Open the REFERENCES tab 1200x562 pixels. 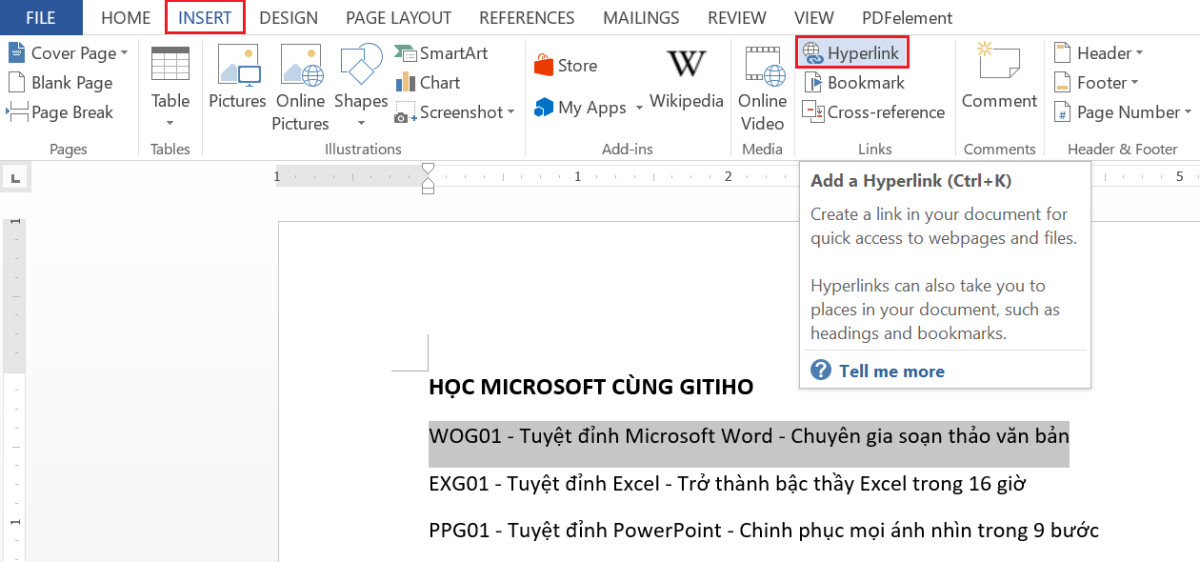pos(527,18)
